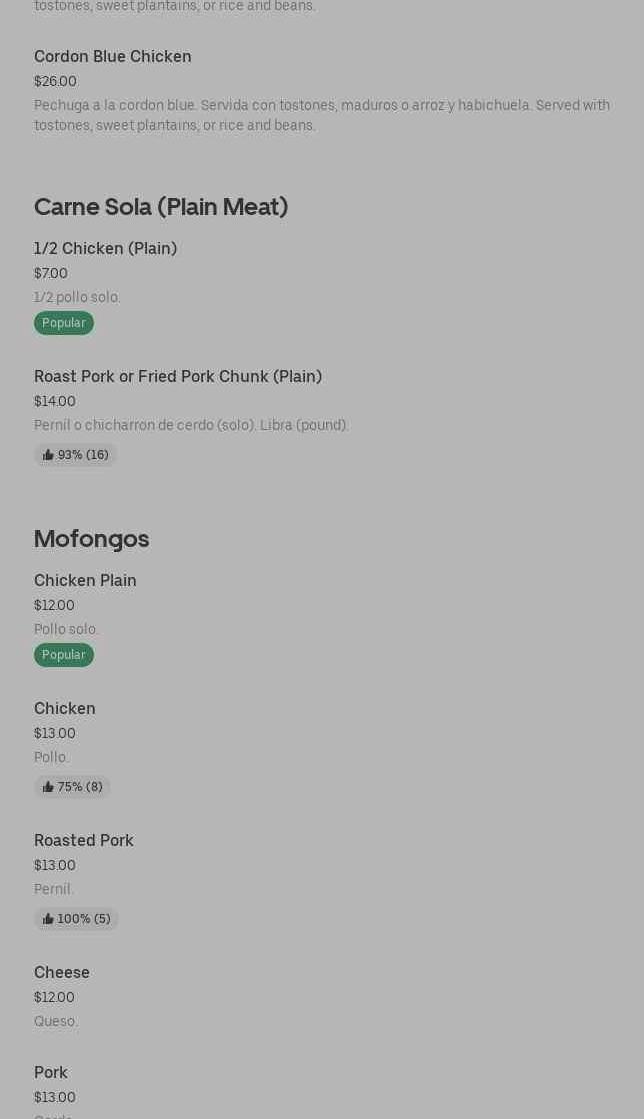Click the $14.00 price label
644x1119 pixels.
pyautogui.click(x=55, y=402)
